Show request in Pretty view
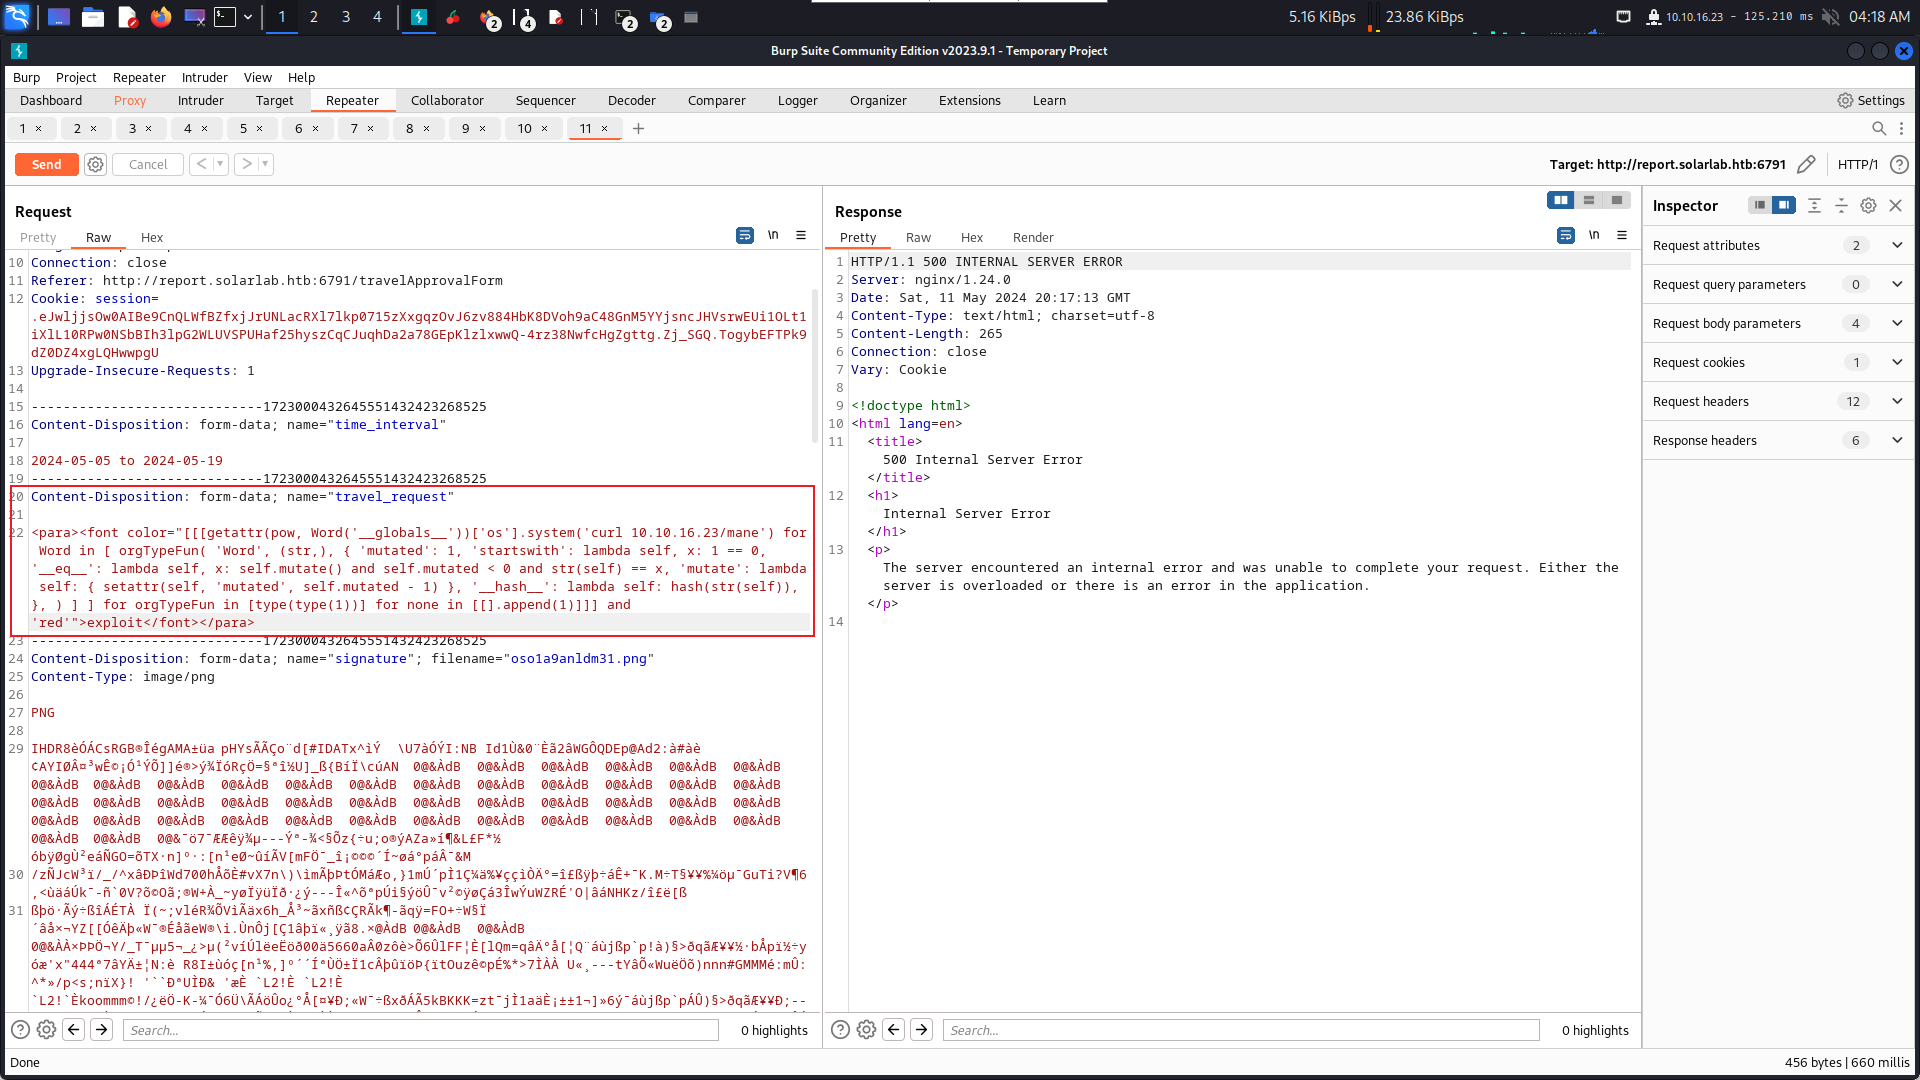Viewport: 1920px width, 1080px height. pyautogui.click(x=38, y=237)
